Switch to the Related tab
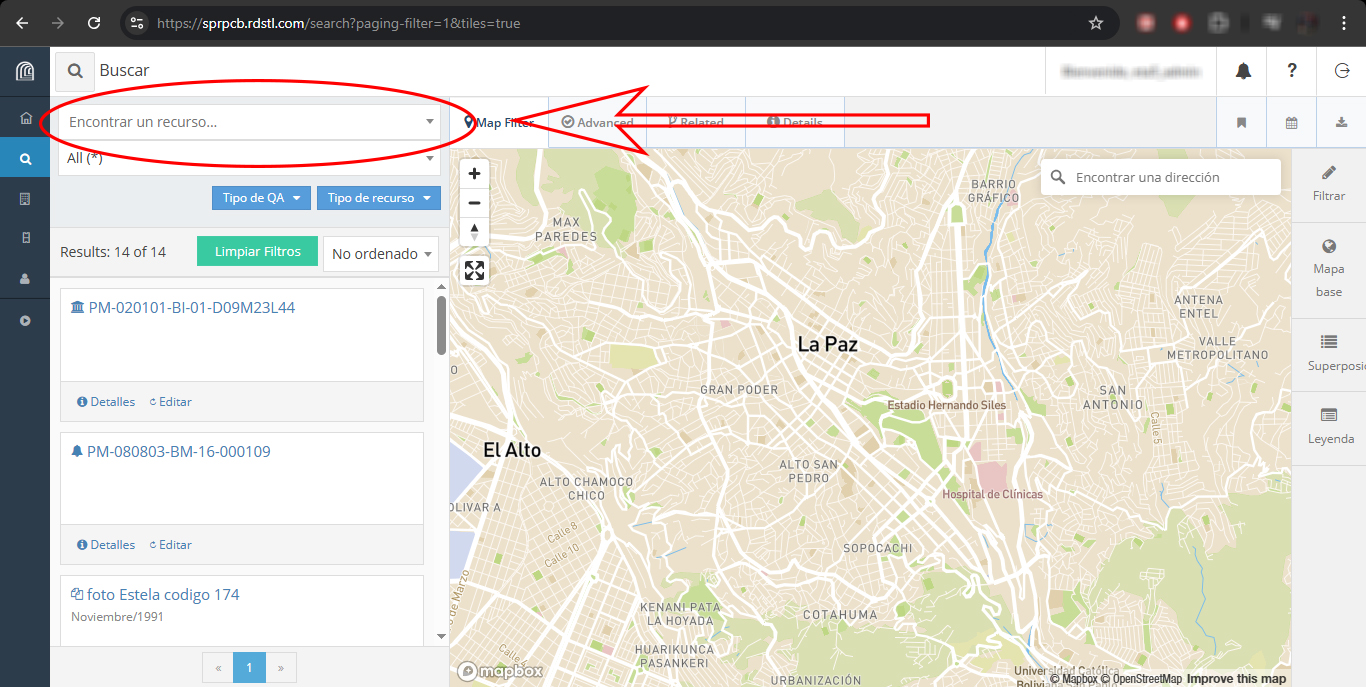This screenshot has width=1366, height=687. tap(696, 123)
